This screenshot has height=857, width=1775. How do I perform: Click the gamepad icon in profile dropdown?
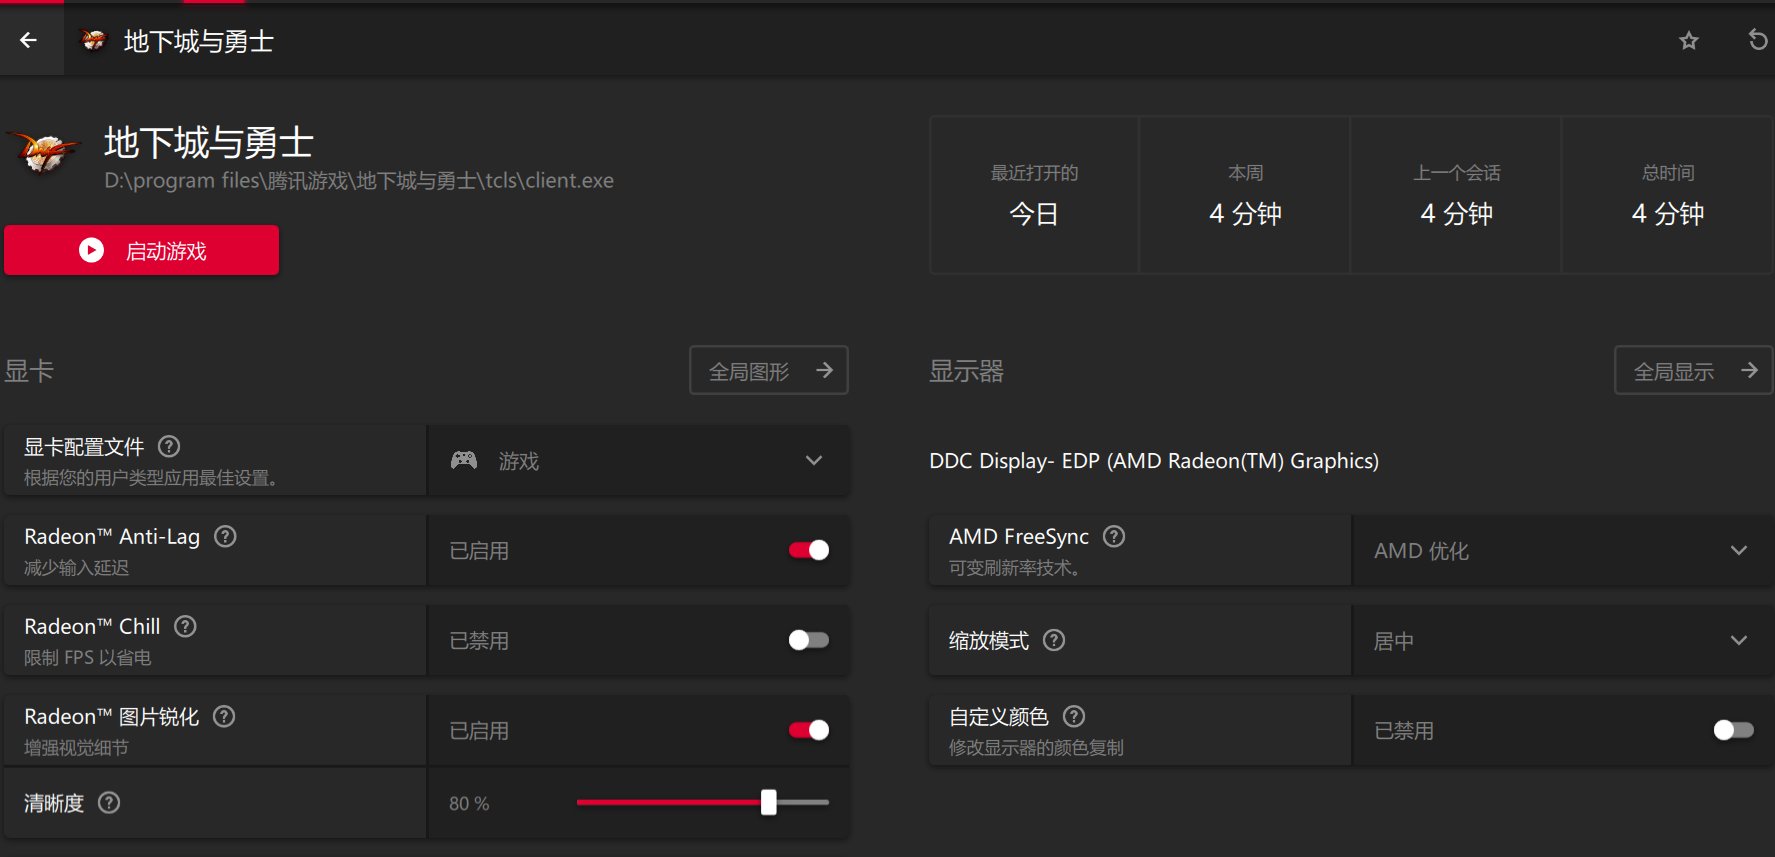click(x=464, y=460)
